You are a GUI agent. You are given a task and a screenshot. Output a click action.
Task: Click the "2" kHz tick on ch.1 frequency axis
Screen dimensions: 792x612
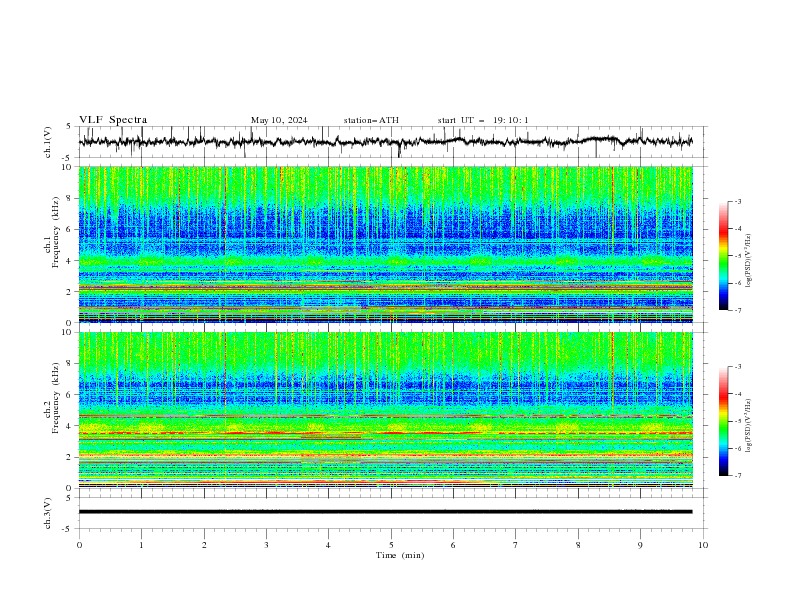[70, 292]
